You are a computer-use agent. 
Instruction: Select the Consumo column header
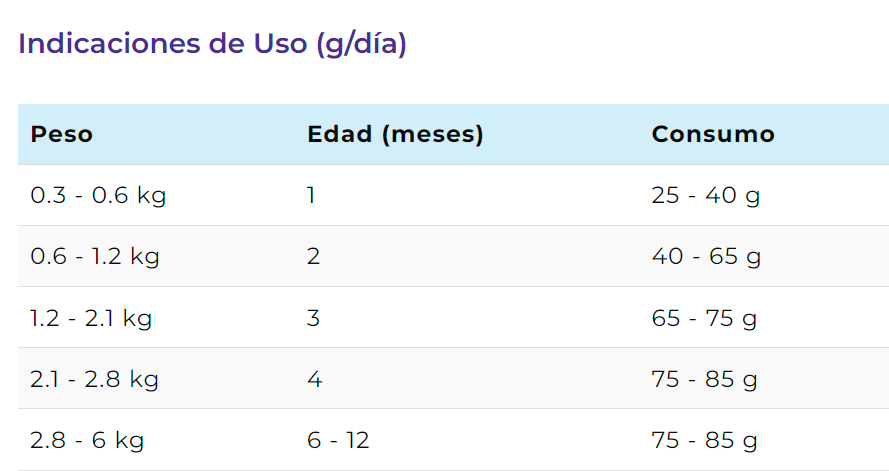tap(713, 134)
